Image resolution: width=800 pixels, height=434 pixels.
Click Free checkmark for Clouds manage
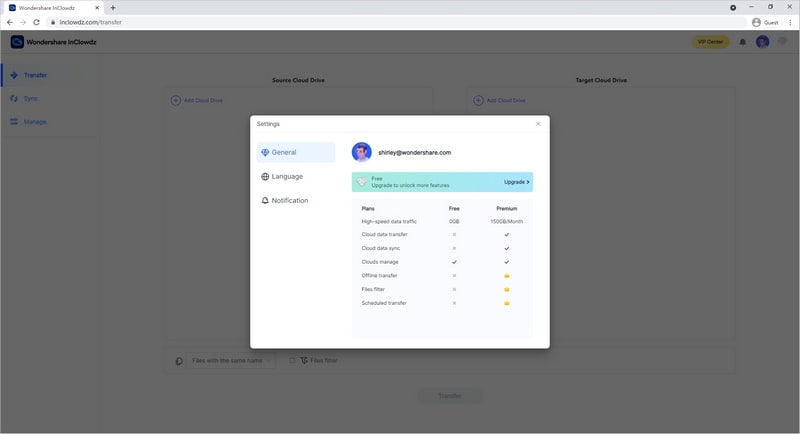(x=454, y=262)
